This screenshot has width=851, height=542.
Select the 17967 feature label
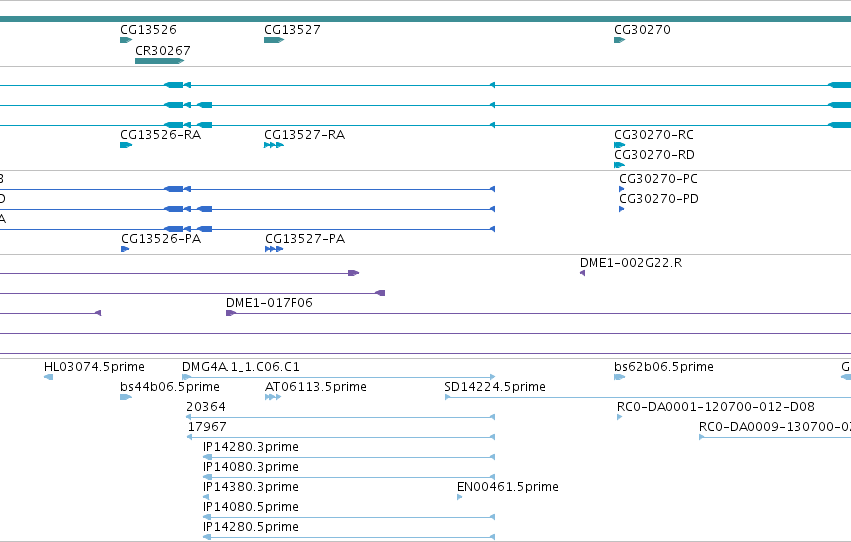click(207, 427)
